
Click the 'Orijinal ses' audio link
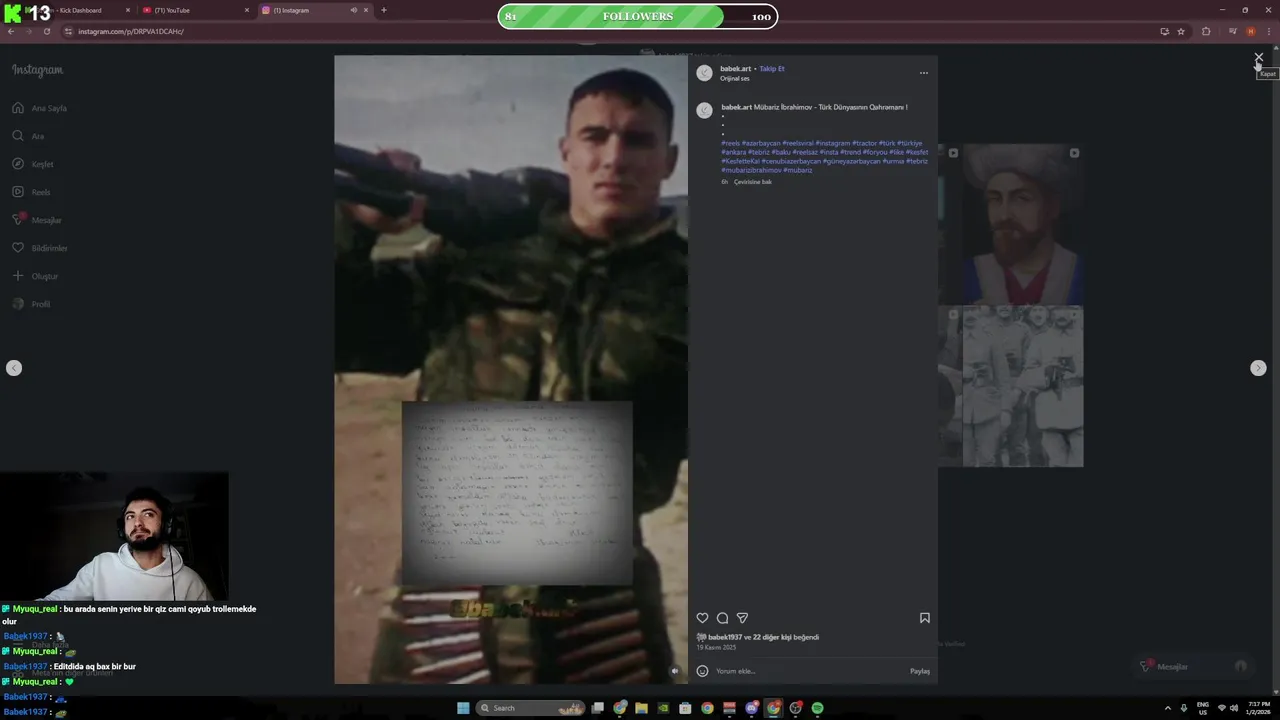[735, 78]
